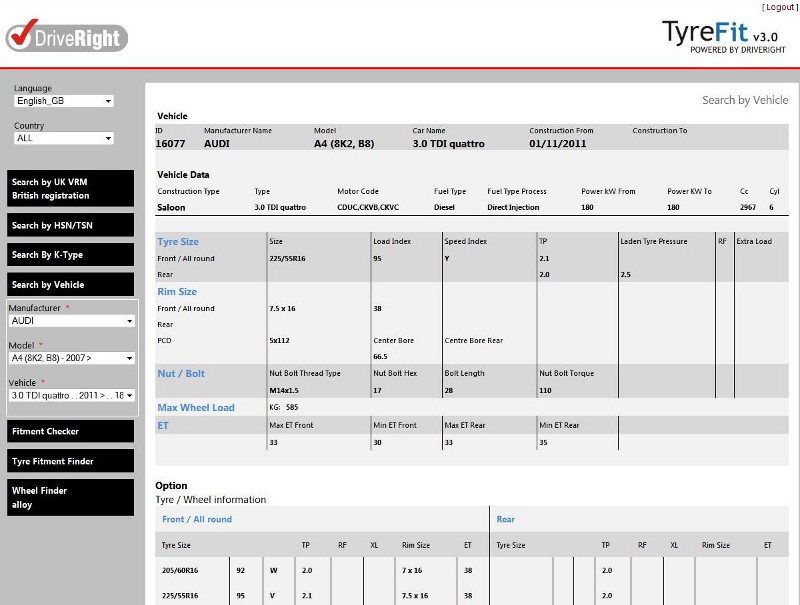Viewport: 800px width, 605px height.
Task: Select Search by Vehicle menu item
Action: [x=70, y=285]
